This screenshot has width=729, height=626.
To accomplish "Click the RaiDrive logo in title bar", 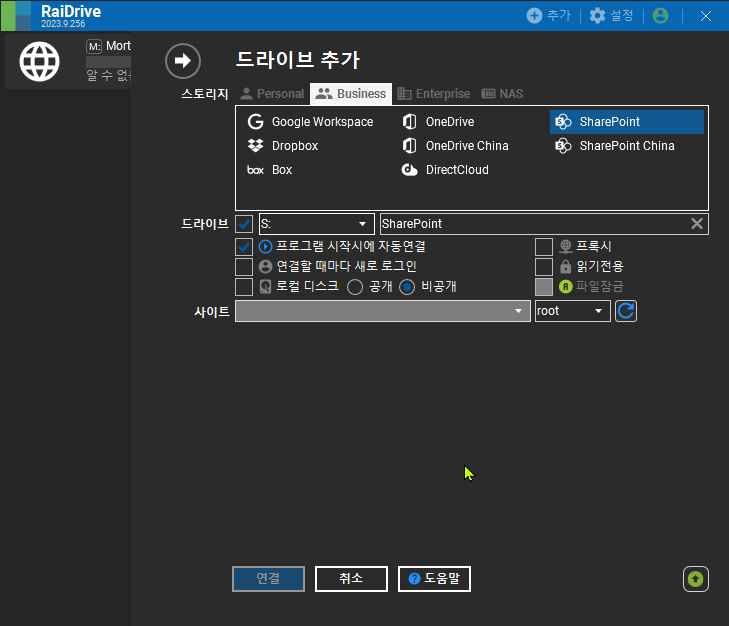I will 16,16.
